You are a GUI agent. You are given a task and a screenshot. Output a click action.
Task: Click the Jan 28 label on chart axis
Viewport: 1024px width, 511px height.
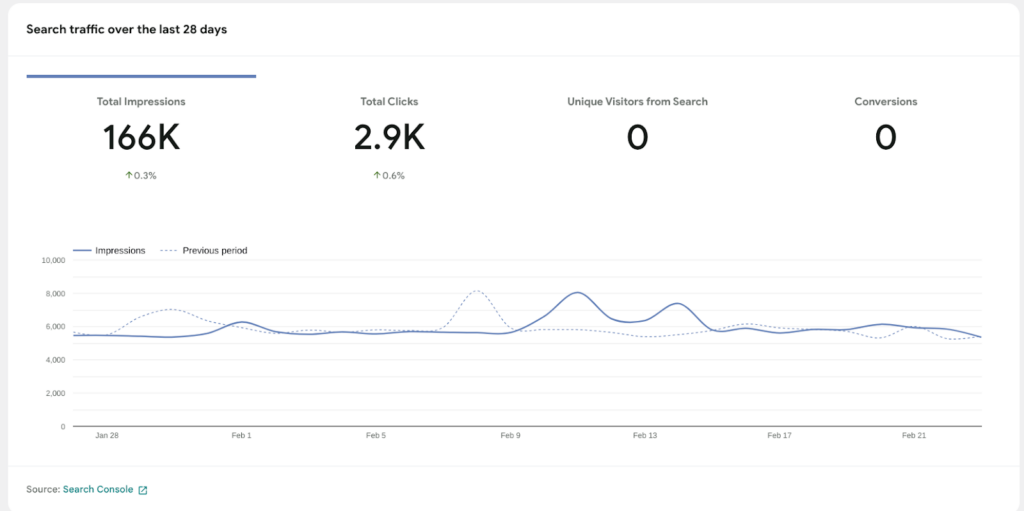(x=107, y=436)
